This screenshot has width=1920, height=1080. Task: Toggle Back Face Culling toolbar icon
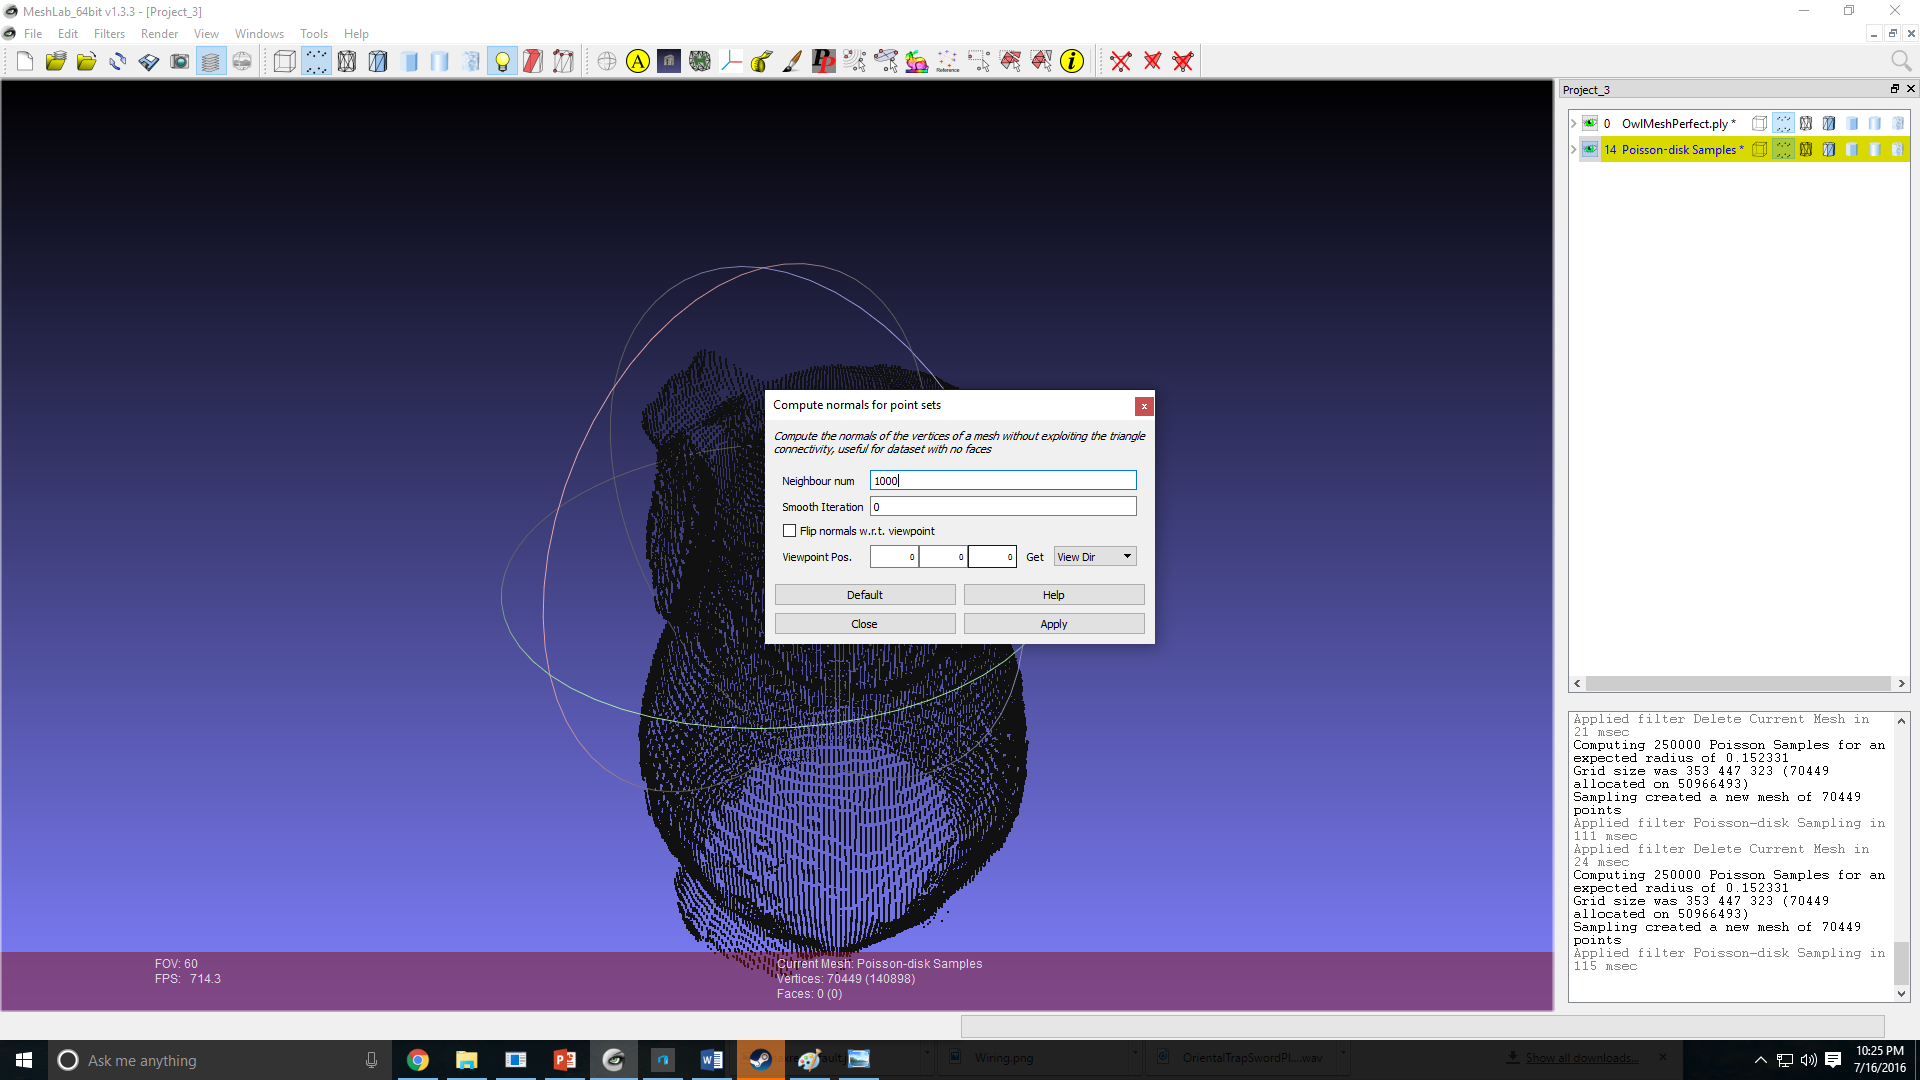(564, 62)
